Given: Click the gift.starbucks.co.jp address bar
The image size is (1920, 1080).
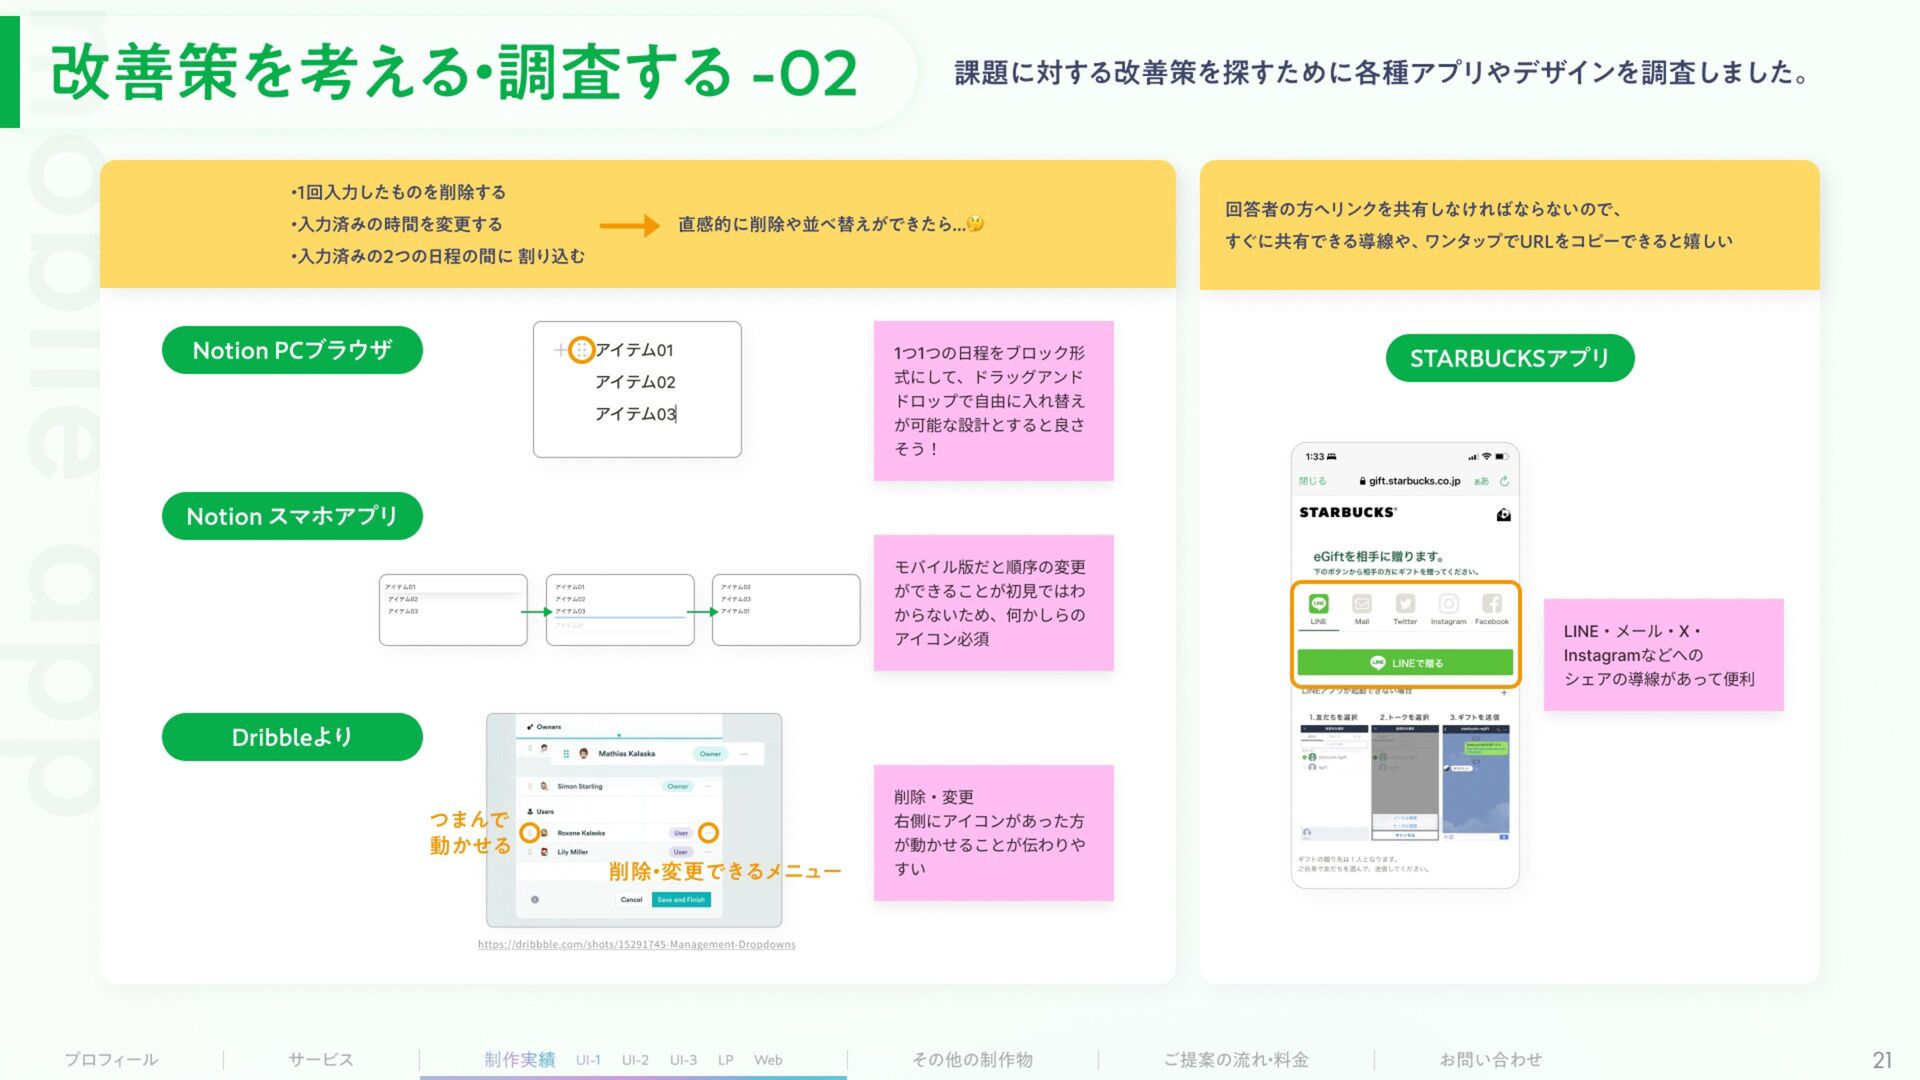Looking at the screenshot, I should [1409, 481].
